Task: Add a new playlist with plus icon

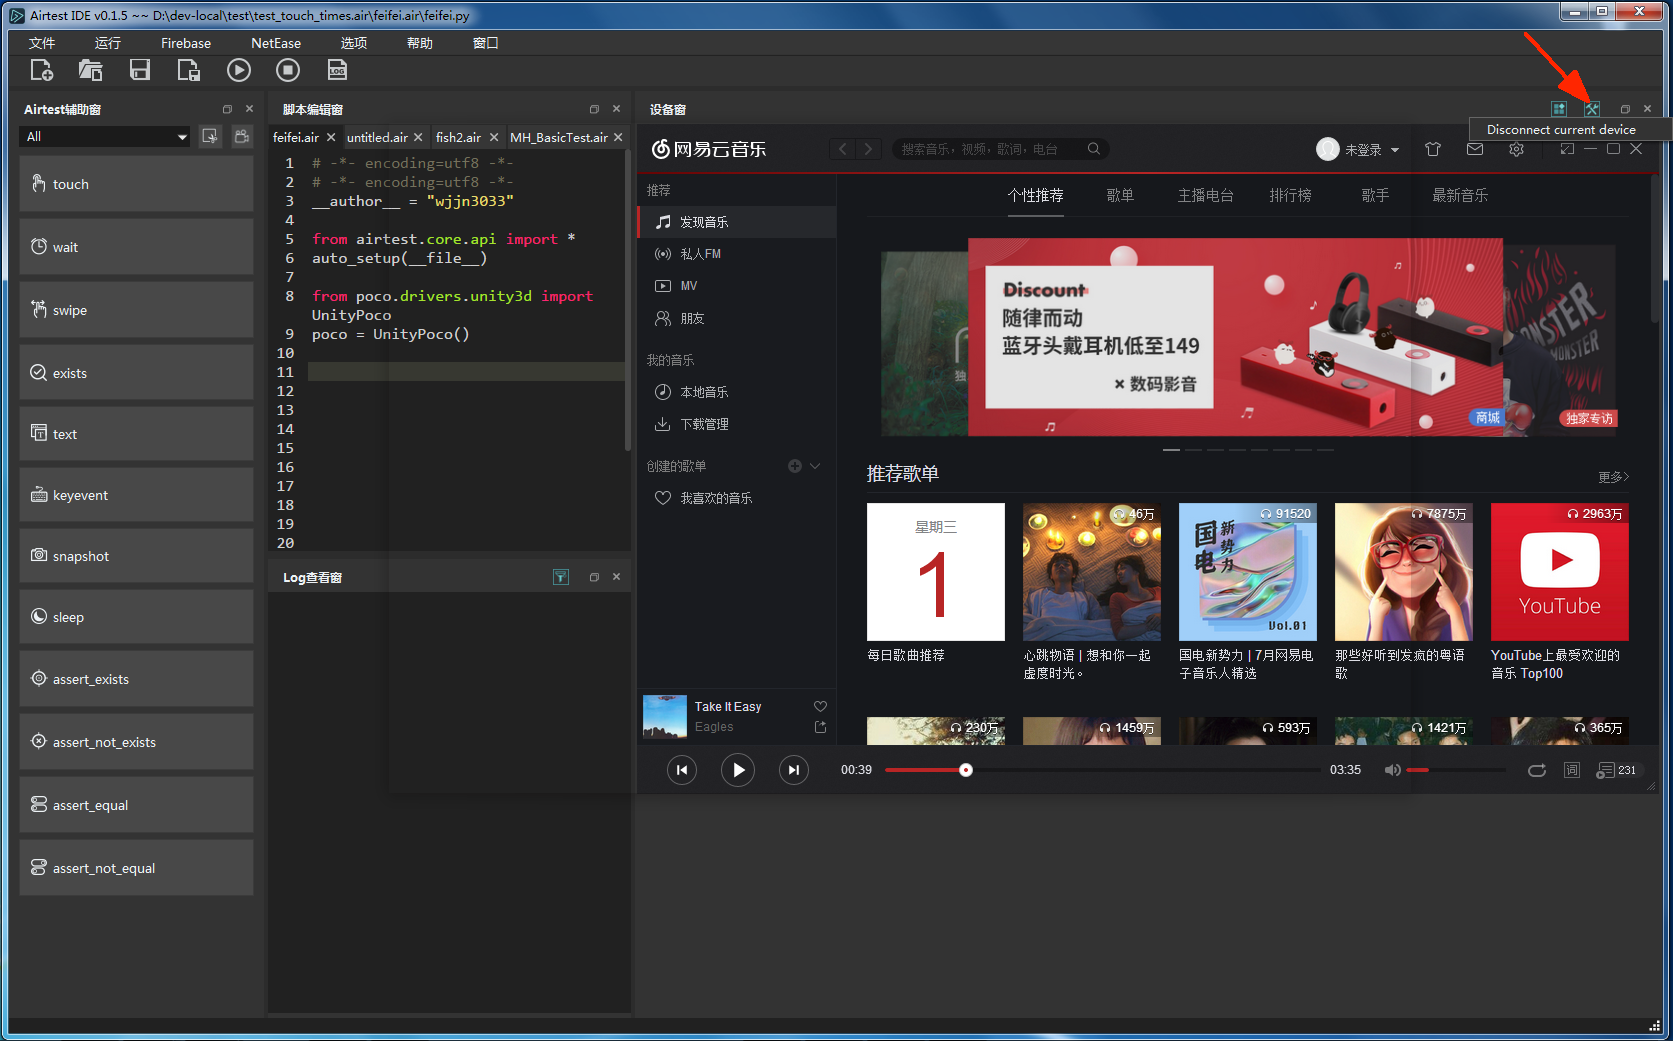Action: (795, 466)
